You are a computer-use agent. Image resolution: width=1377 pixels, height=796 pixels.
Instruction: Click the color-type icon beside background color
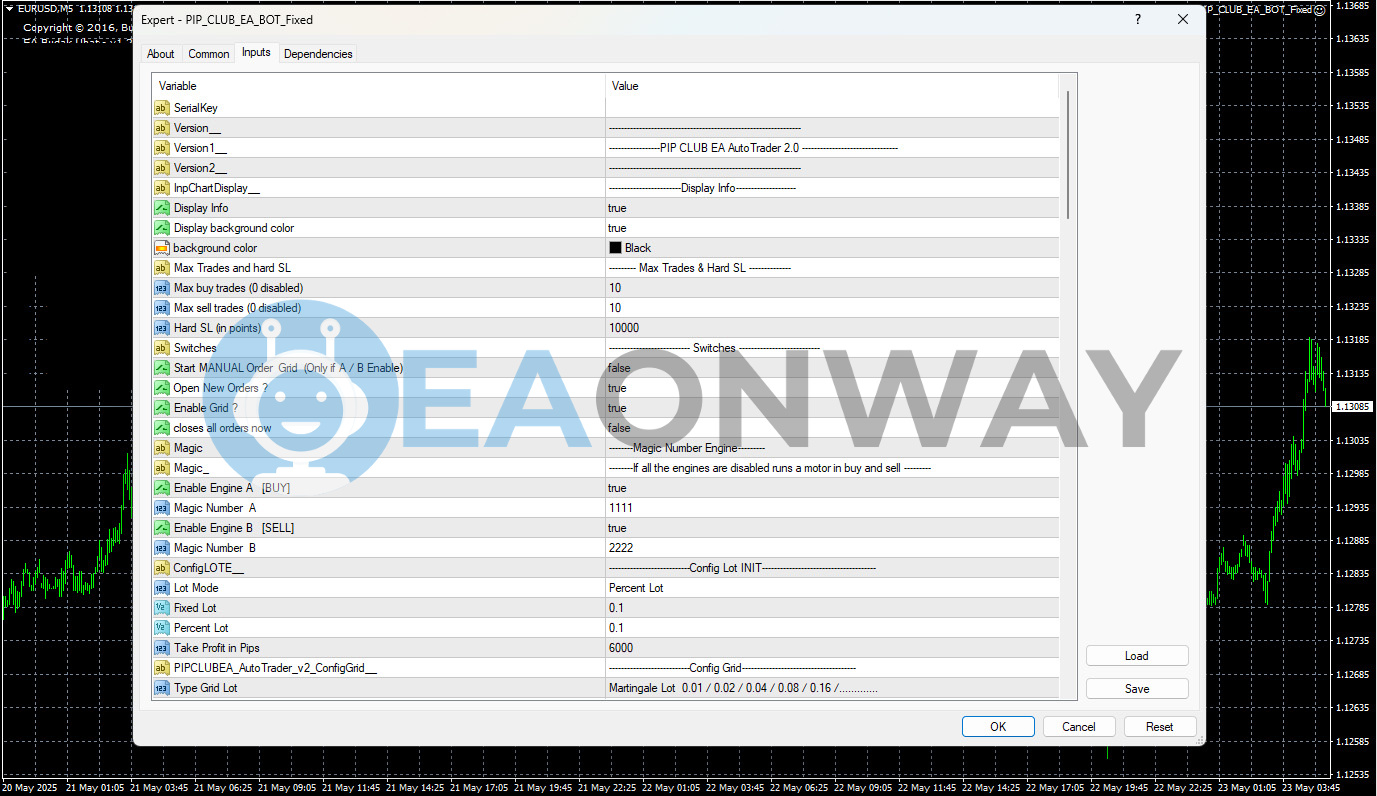tap(161, 248)
